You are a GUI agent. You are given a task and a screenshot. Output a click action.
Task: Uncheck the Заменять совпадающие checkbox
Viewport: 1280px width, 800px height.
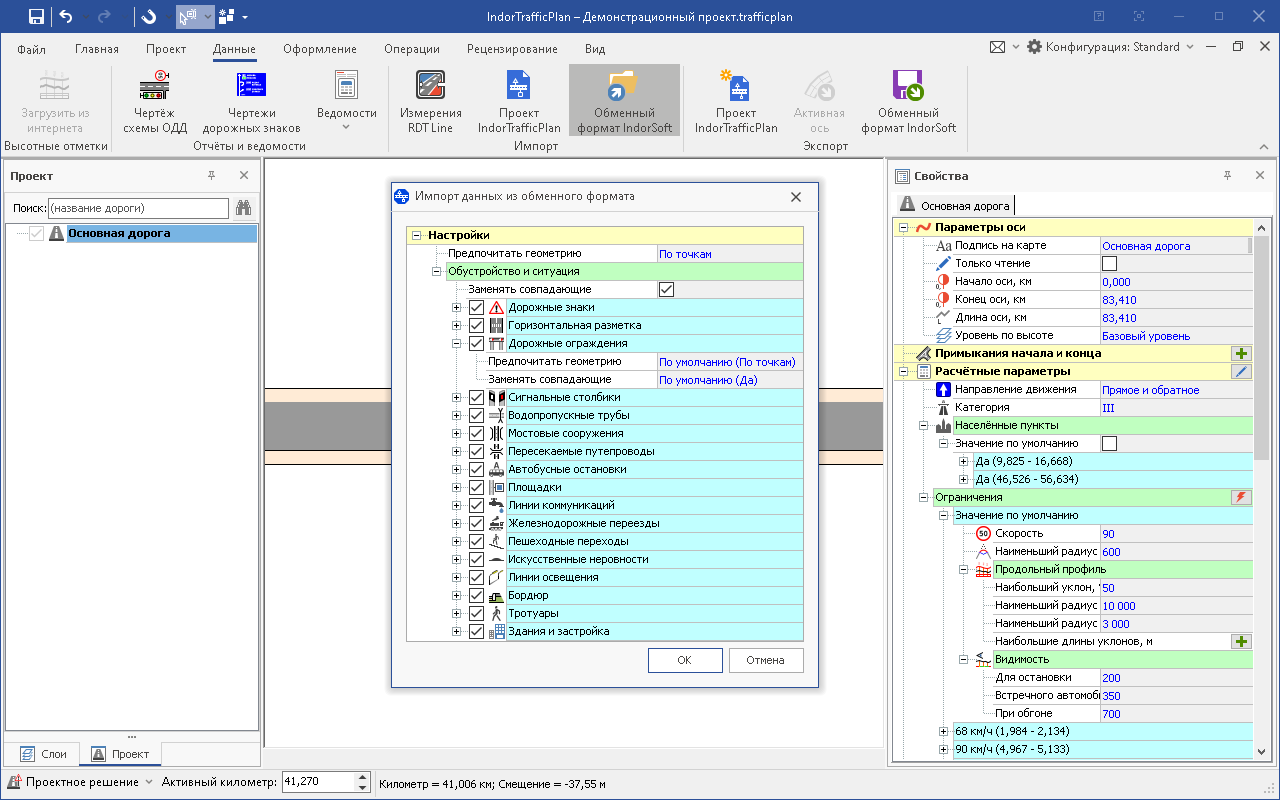point(666,289)
